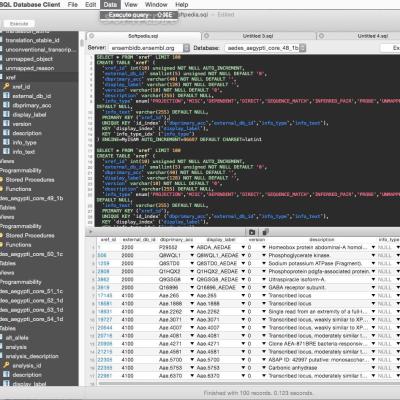Click the unmapped_object table icon
Image resolution: width=400 pixels, height=400 pixels.
pos(1,59)
